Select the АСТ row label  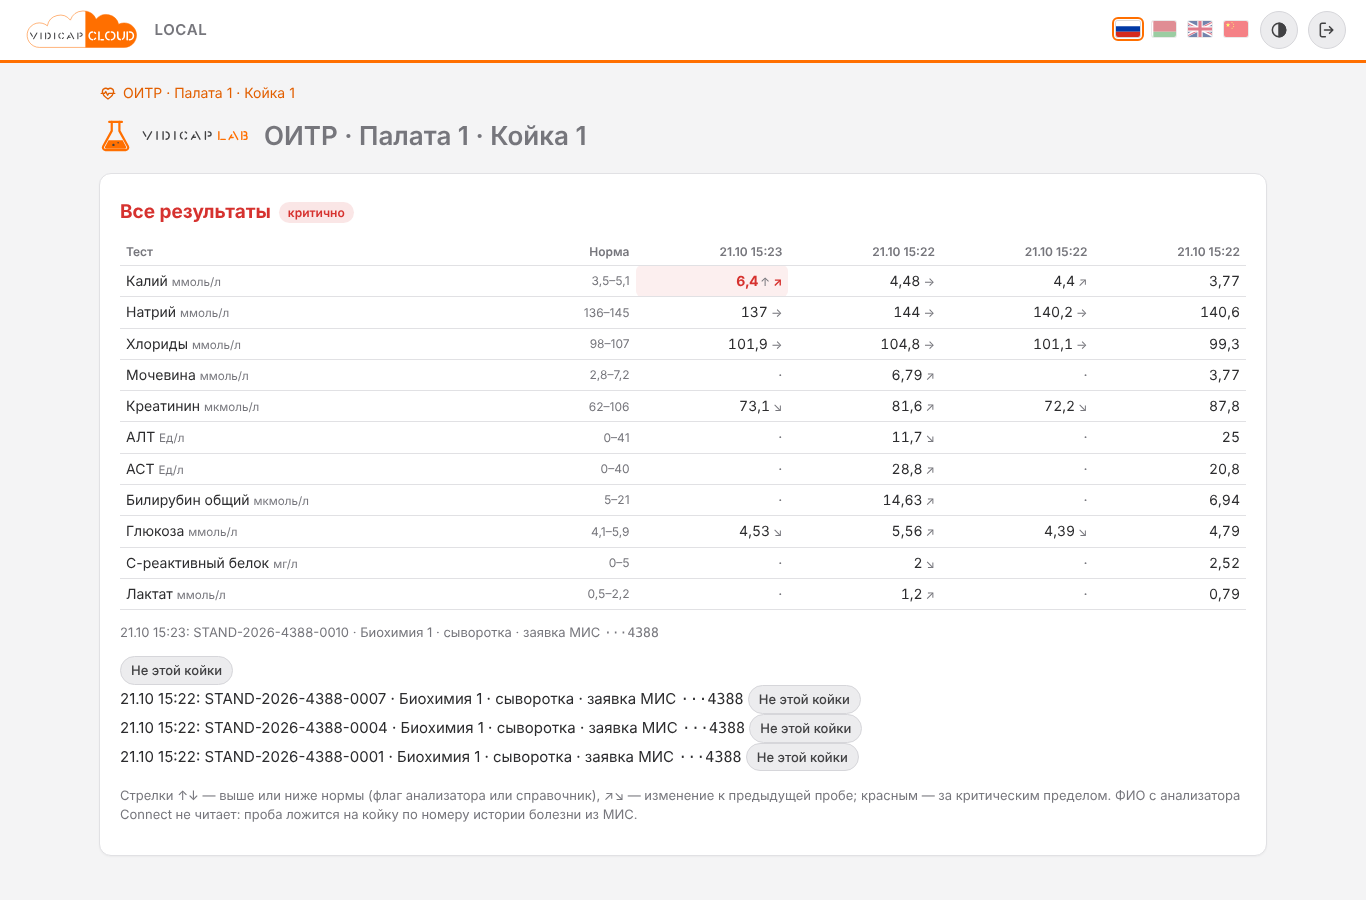pos(140,469)
